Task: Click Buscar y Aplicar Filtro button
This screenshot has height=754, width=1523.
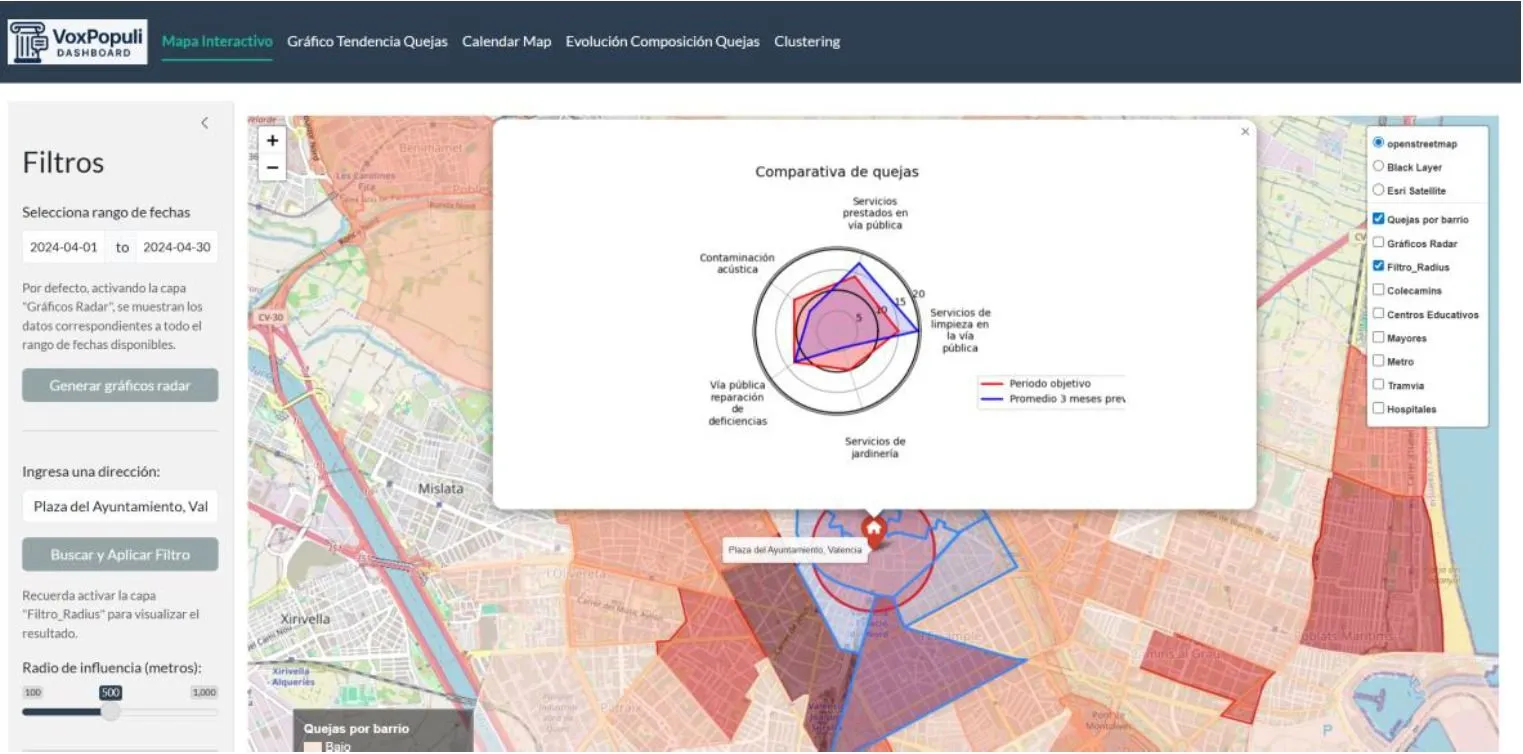Action: pos(120,554)
